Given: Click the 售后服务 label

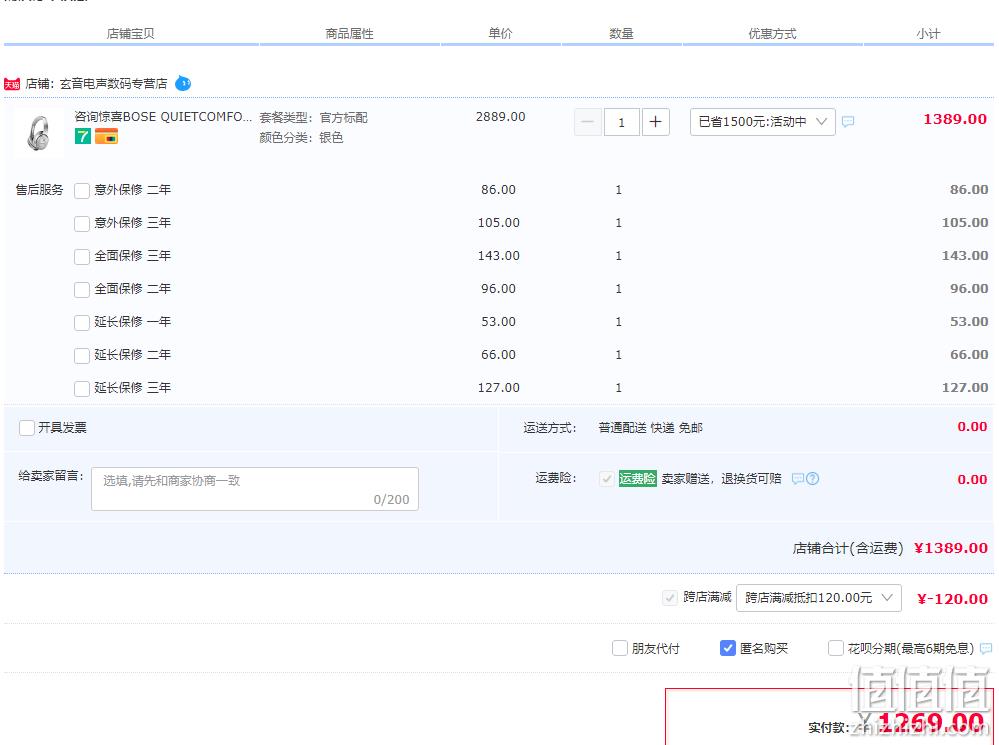Looking at the screenshot, I should coord(40,190).
